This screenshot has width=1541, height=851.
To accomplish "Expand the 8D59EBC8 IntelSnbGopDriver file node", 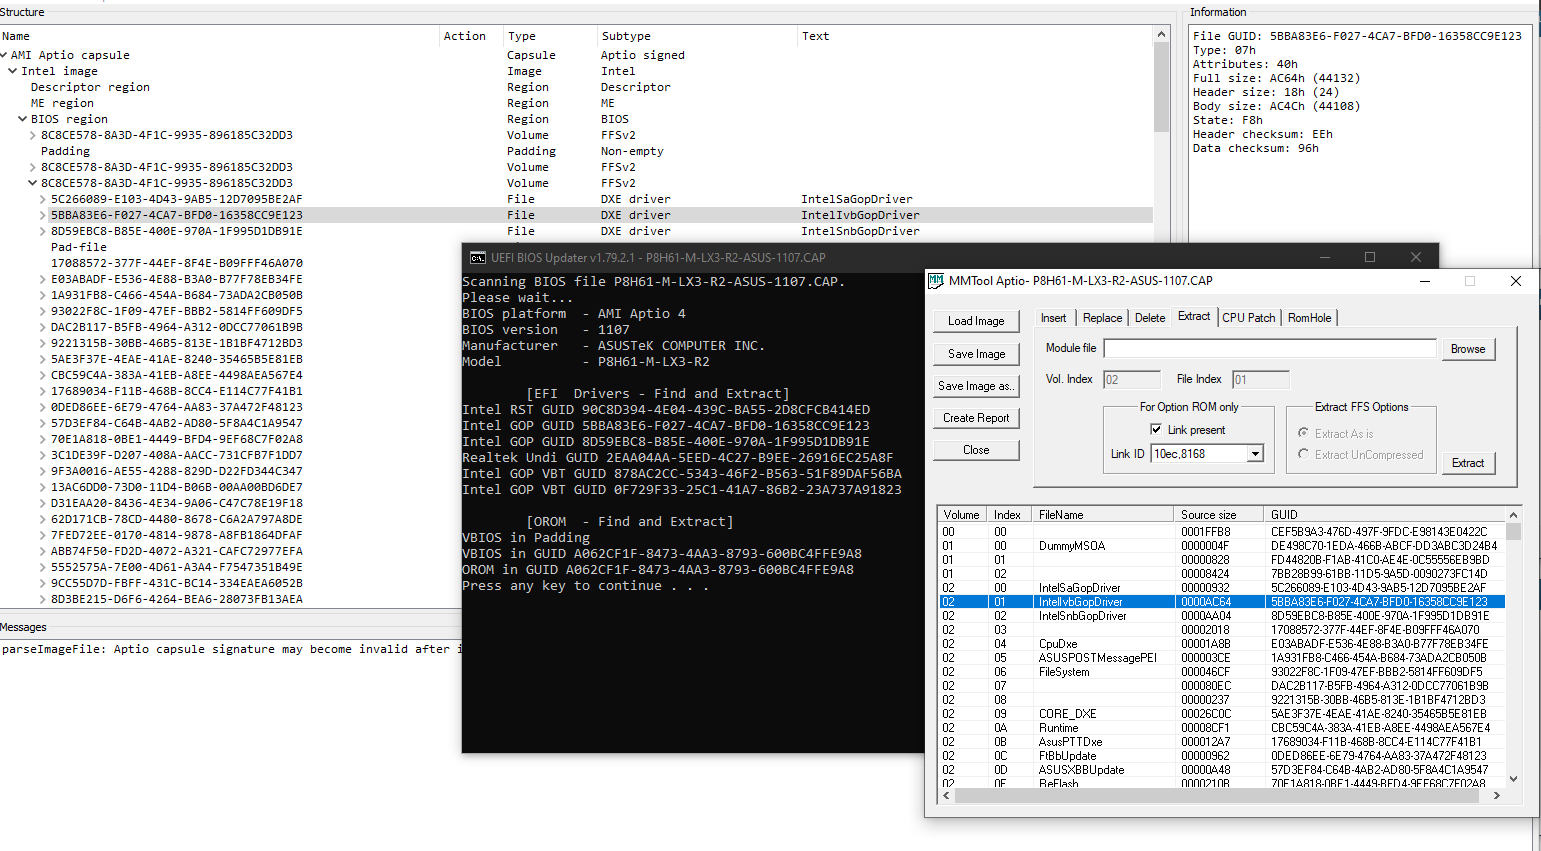I will click(x=43, y=231).
